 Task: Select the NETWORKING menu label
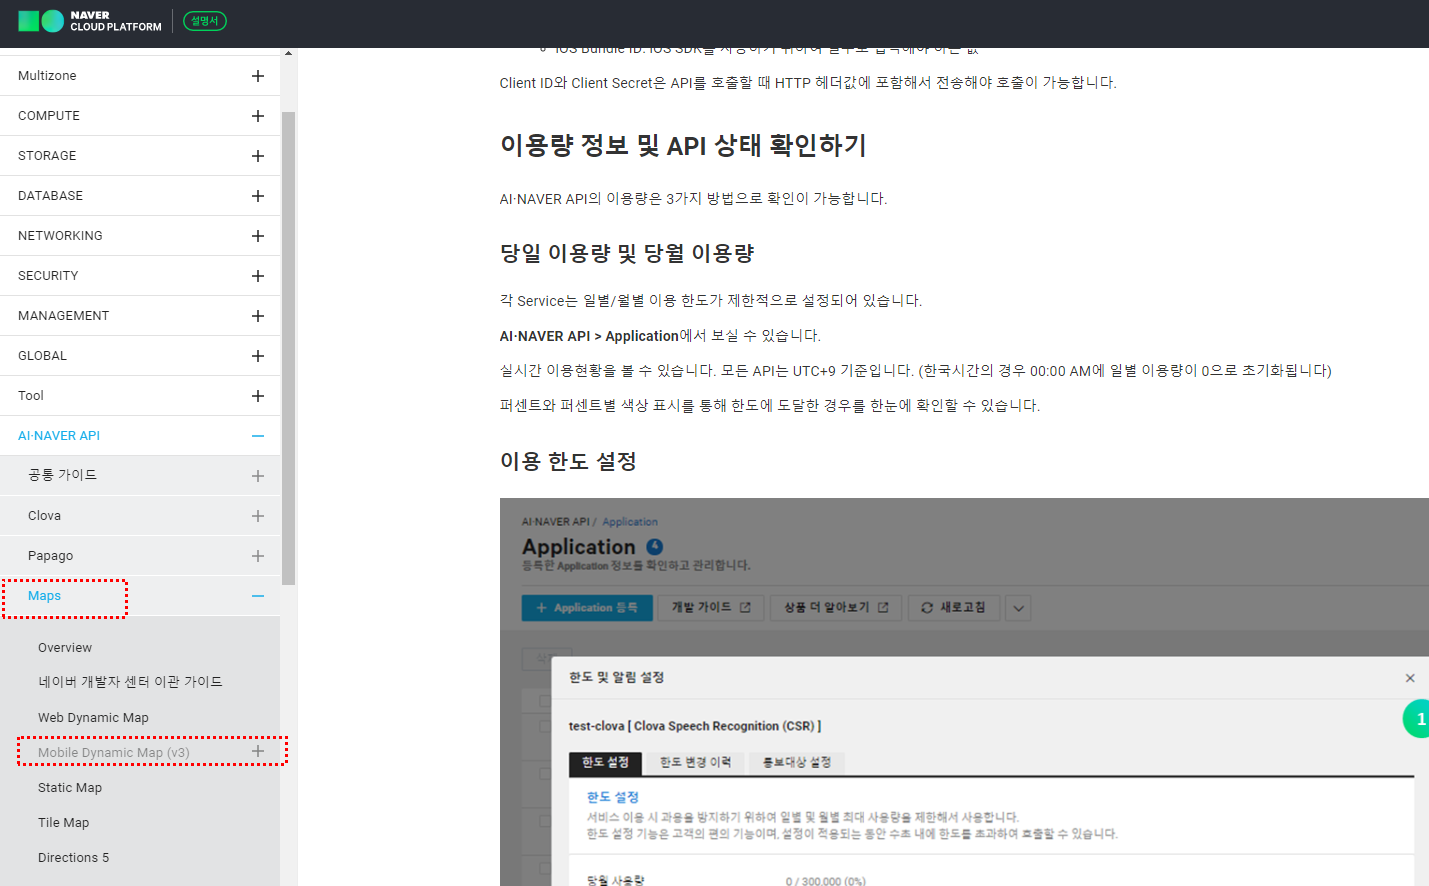click(x=60, y=236)
